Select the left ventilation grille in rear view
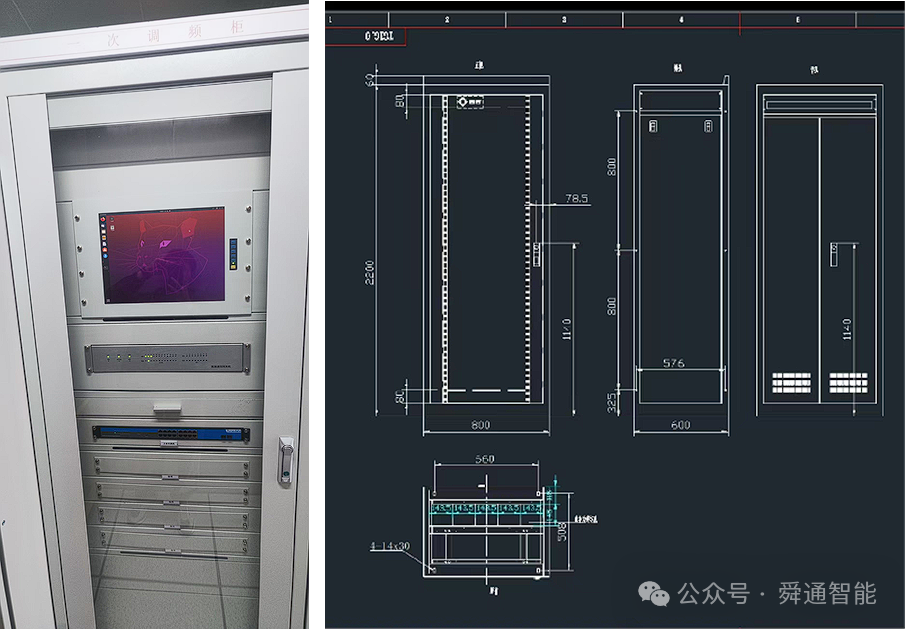Image resolution: width=905 pixels, height=629 pixels. 791,383
